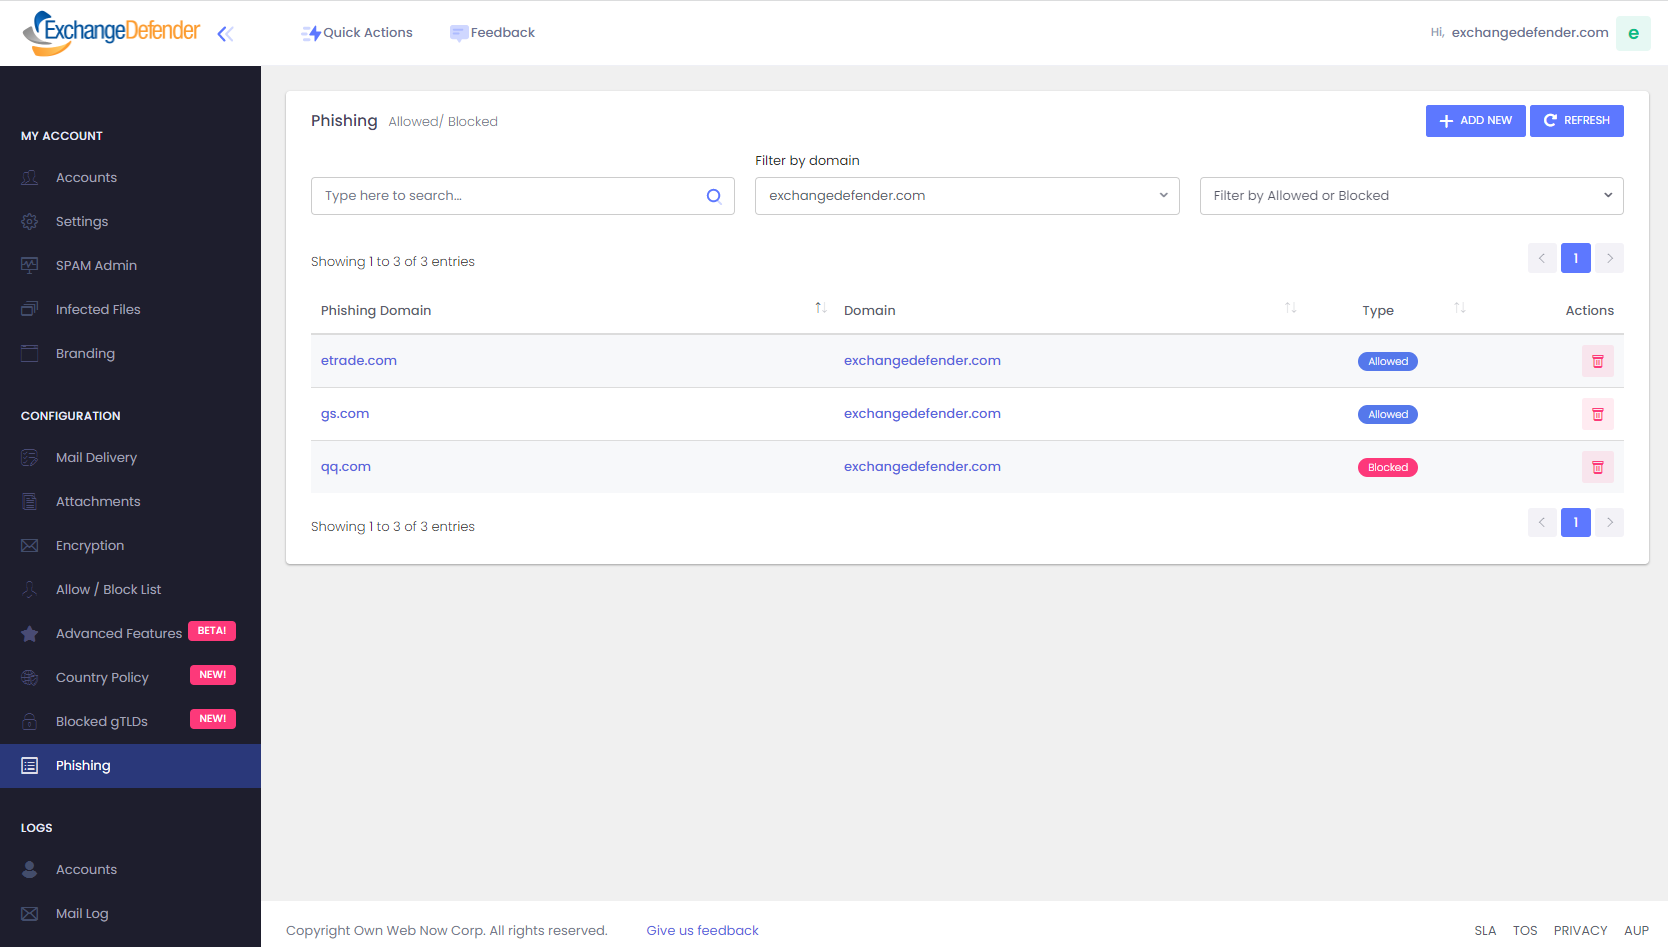The image size is (1668, 947).
Task: Expand the Filter by Allowed or Blocked dropdown
Action: tap(1410, 196)
